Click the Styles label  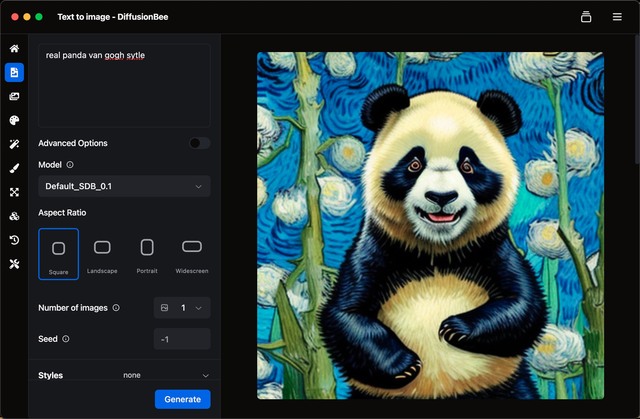[x=51, y=375]
